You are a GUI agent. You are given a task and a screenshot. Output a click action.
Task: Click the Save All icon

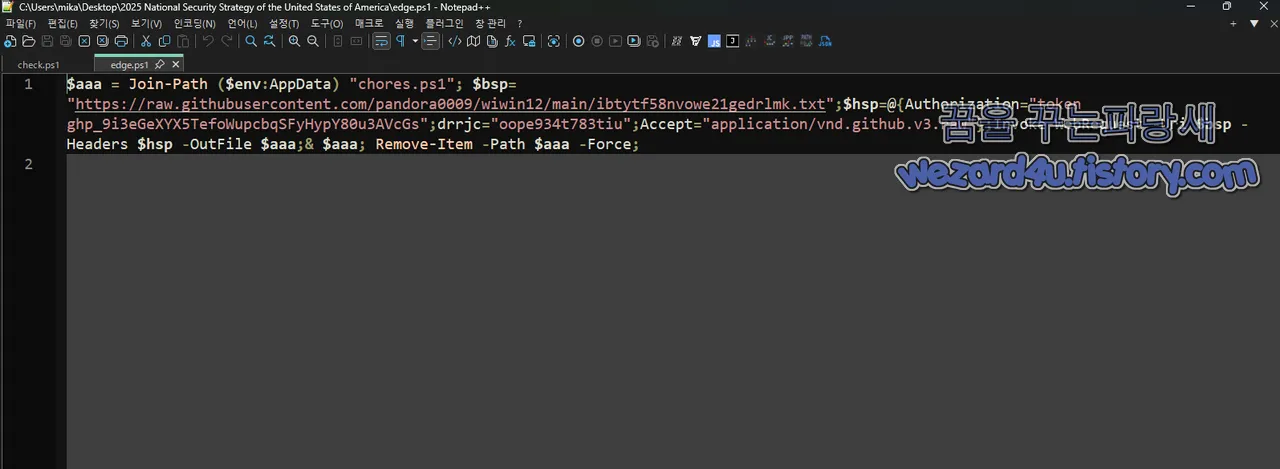[65, 41]
